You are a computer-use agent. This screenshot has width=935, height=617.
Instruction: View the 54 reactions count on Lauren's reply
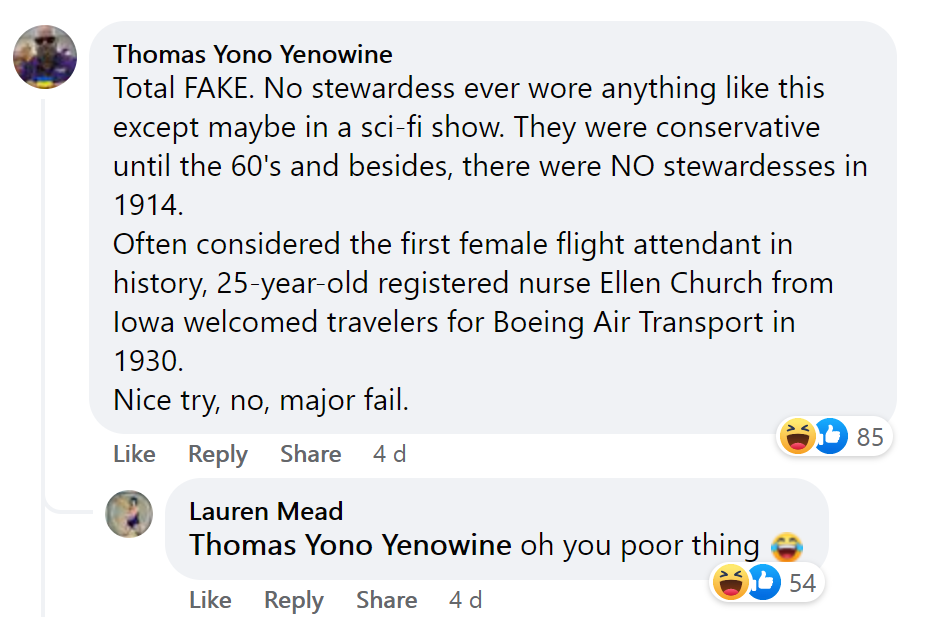click(802, 583)
